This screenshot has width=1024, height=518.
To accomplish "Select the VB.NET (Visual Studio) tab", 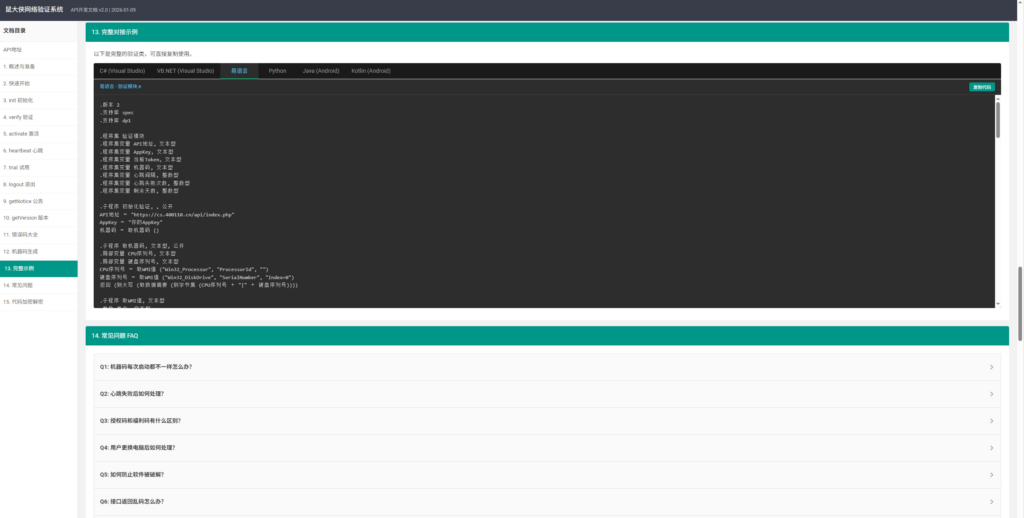I will [185, 71].
